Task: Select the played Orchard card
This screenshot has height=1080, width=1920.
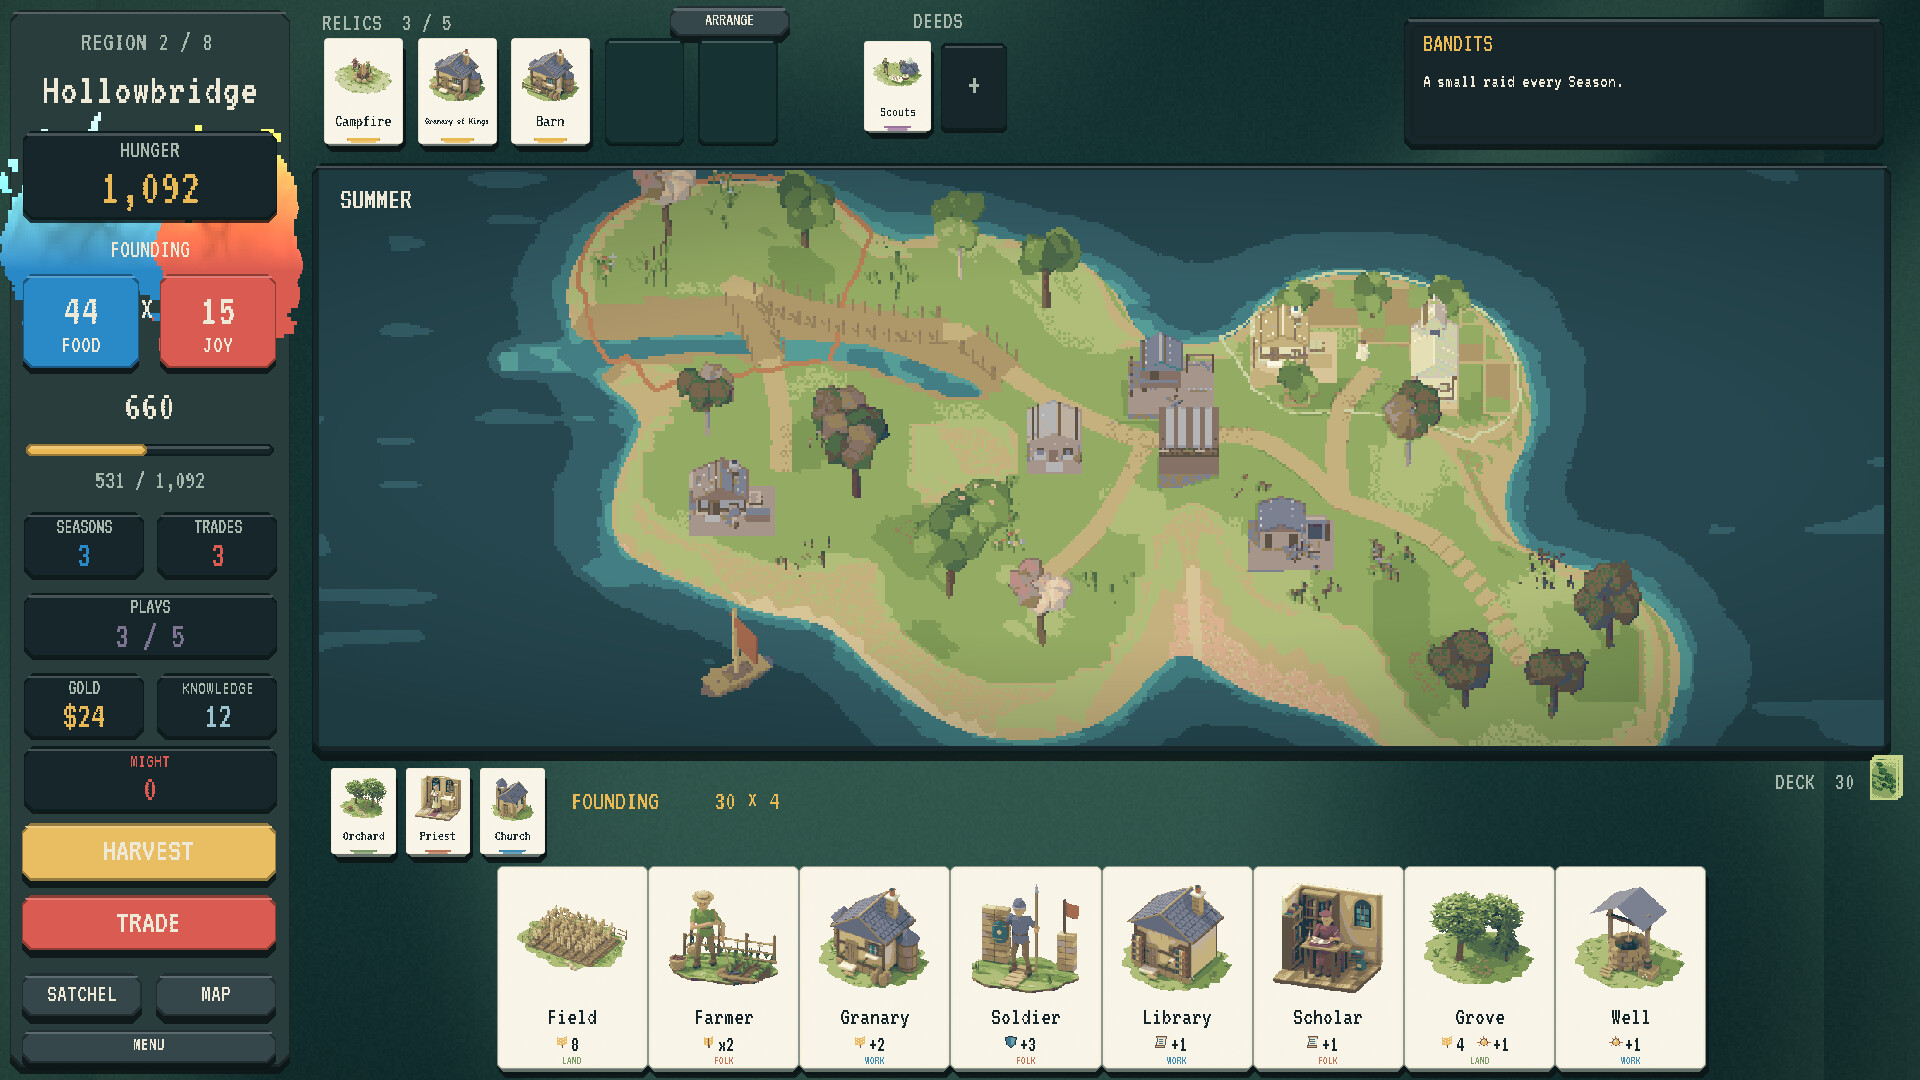Action: tap(363, 812)
